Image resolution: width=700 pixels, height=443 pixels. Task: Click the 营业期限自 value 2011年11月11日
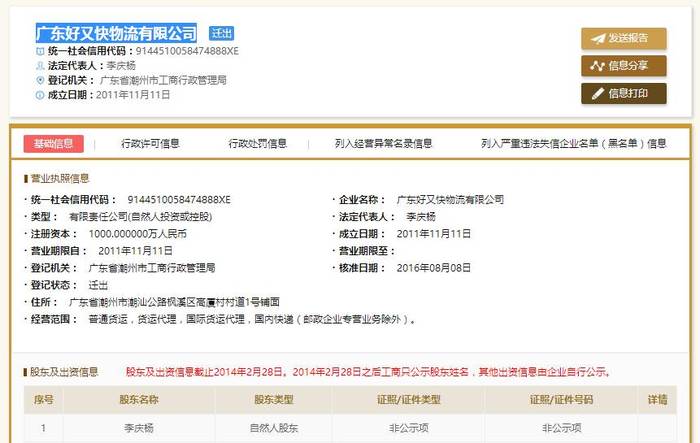point(135,251)
